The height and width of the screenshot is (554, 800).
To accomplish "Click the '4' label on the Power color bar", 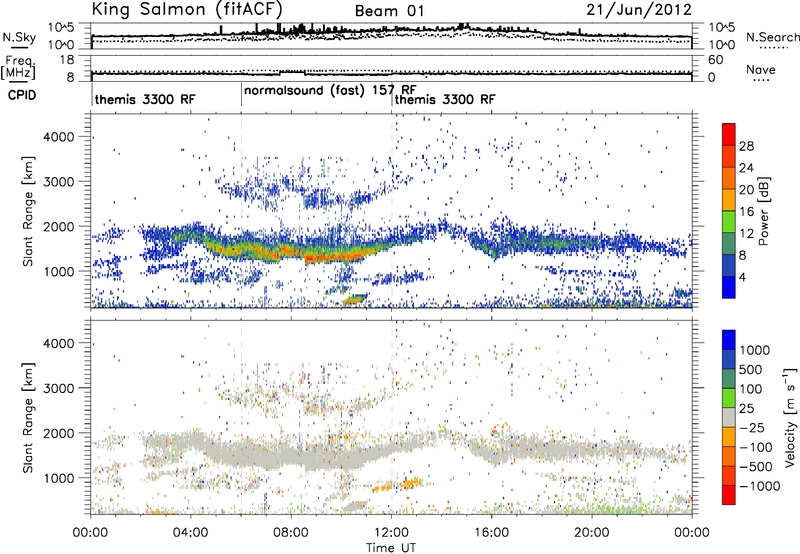I will [742, 278].
